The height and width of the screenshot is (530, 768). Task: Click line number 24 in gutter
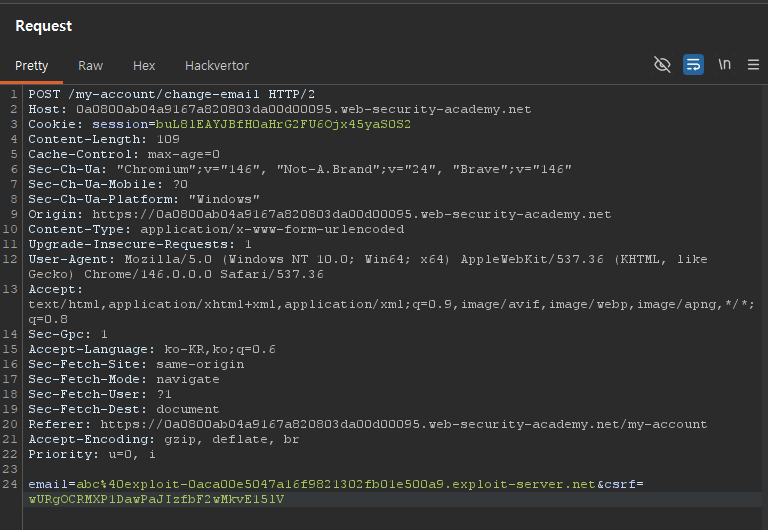(x=13, y=484)
